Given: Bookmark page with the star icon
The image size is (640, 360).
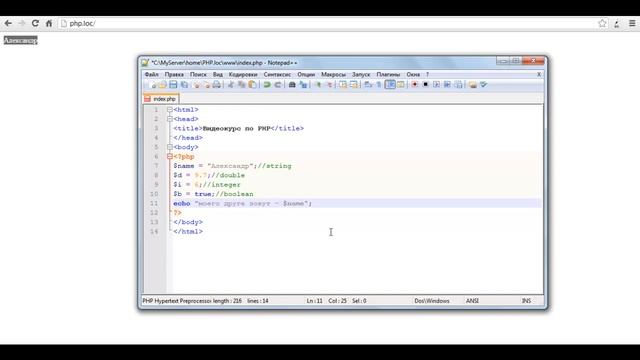Looking at the screenshot, I should pos(602,23).
